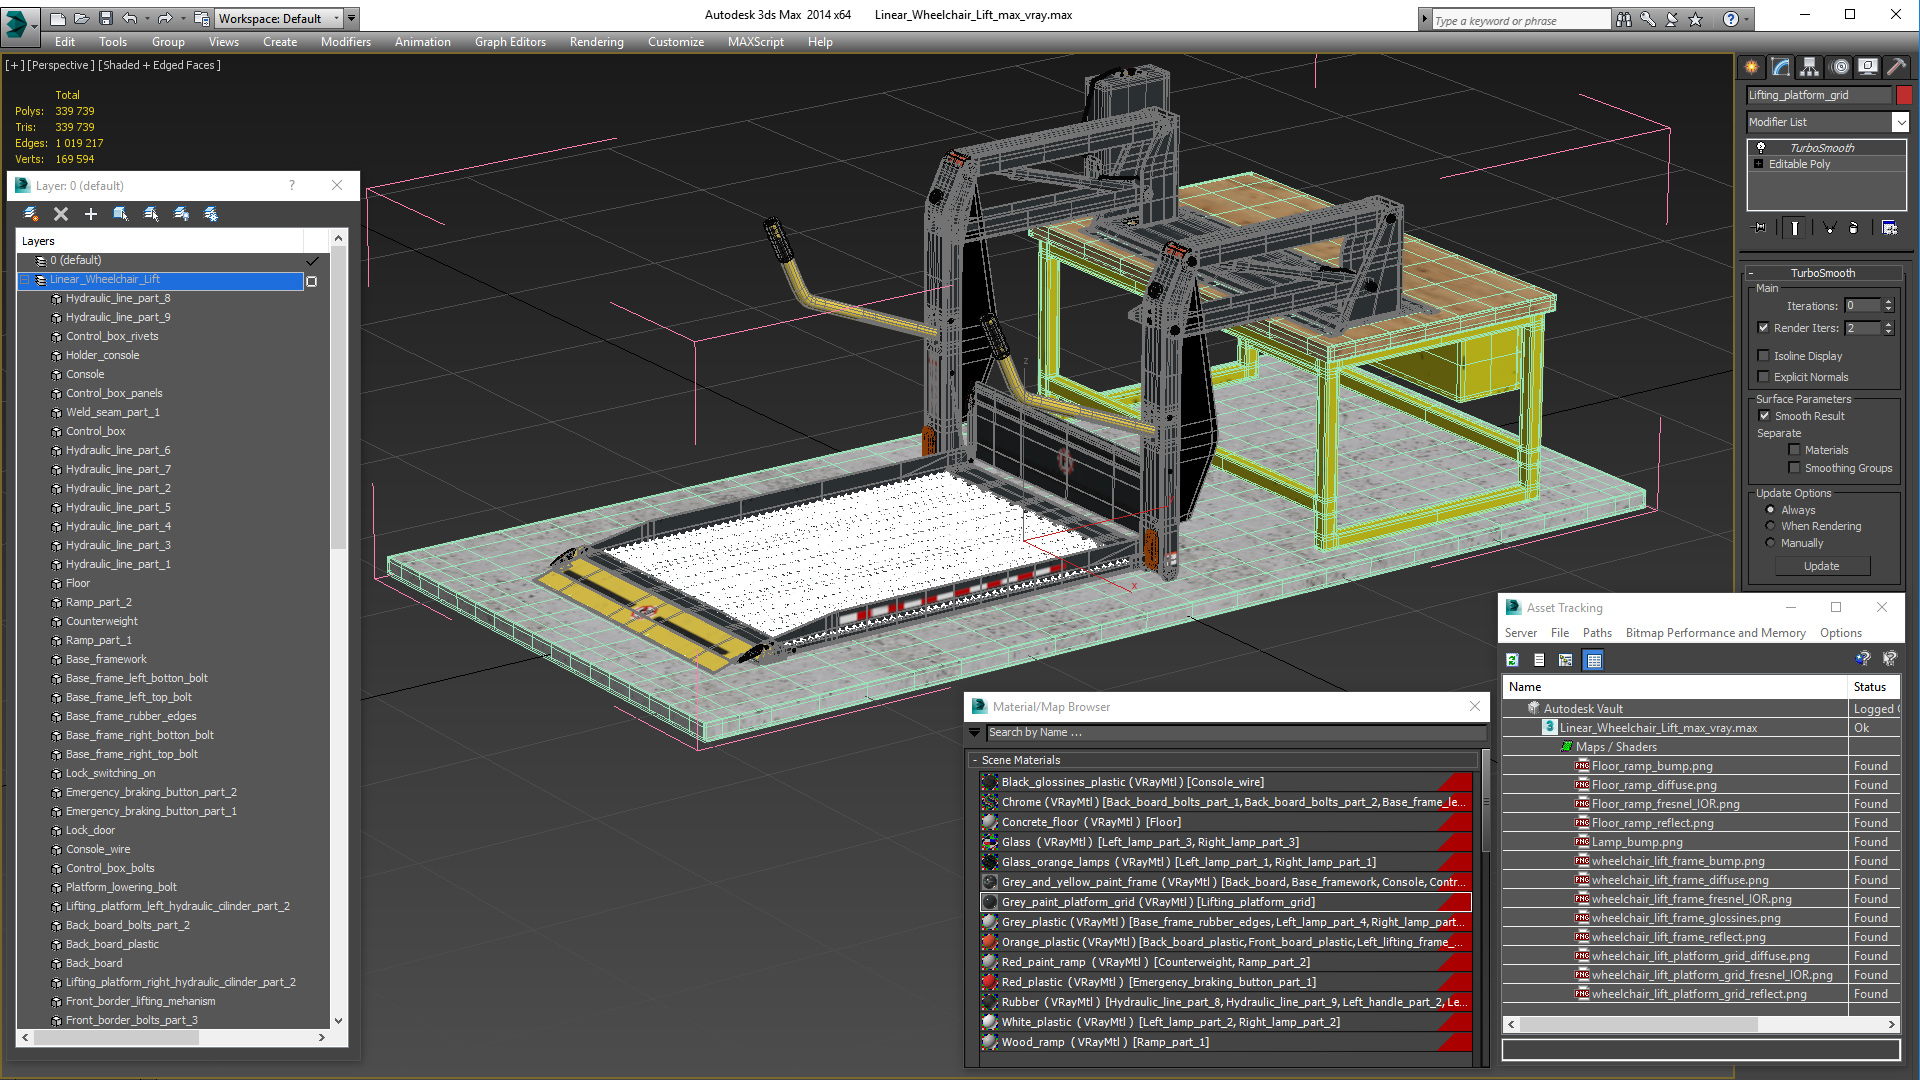Click the Status column header
Image resolution: width=1920 pixels, height=1080 pixels.
point(1873,687)
